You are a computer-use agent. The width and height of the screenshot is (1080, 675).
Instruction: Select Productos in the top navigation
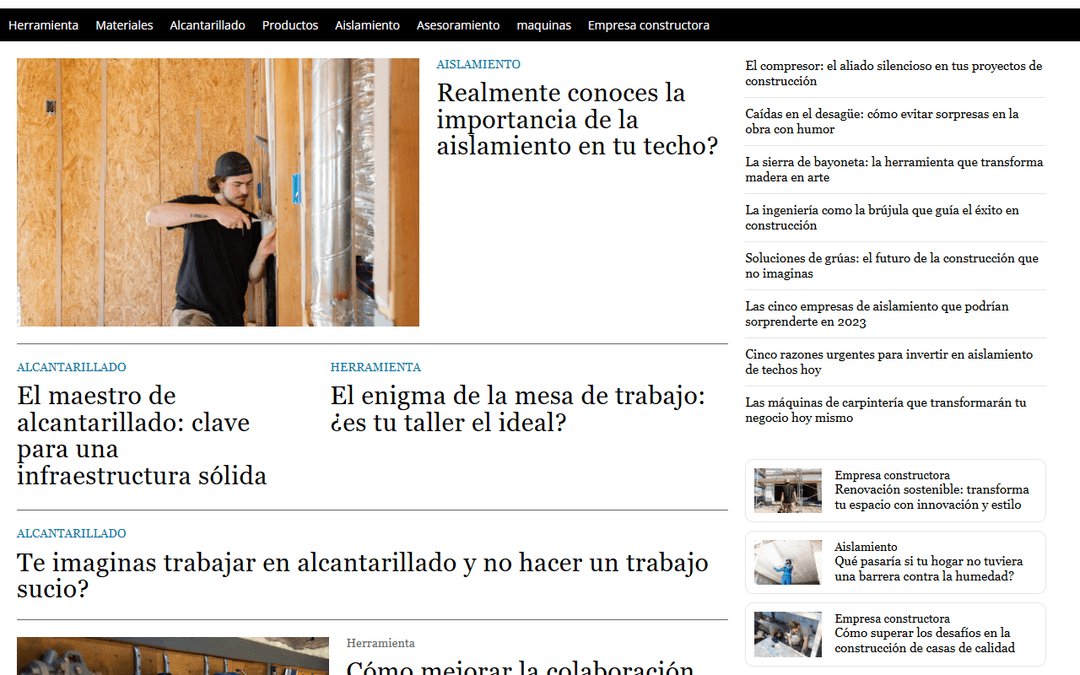click(x=290, y=25)
